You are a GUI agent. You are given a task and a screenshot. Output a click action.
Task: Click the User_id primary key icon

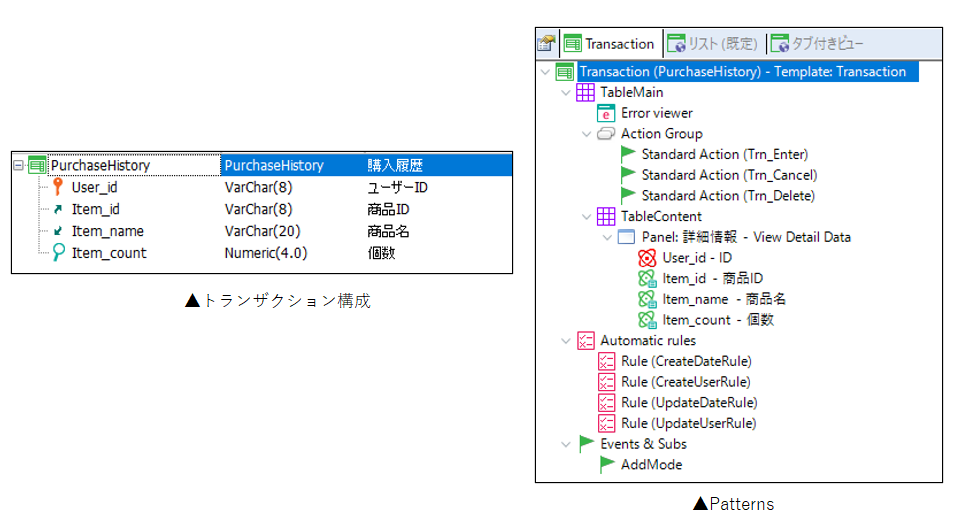[x=57, y=187]
